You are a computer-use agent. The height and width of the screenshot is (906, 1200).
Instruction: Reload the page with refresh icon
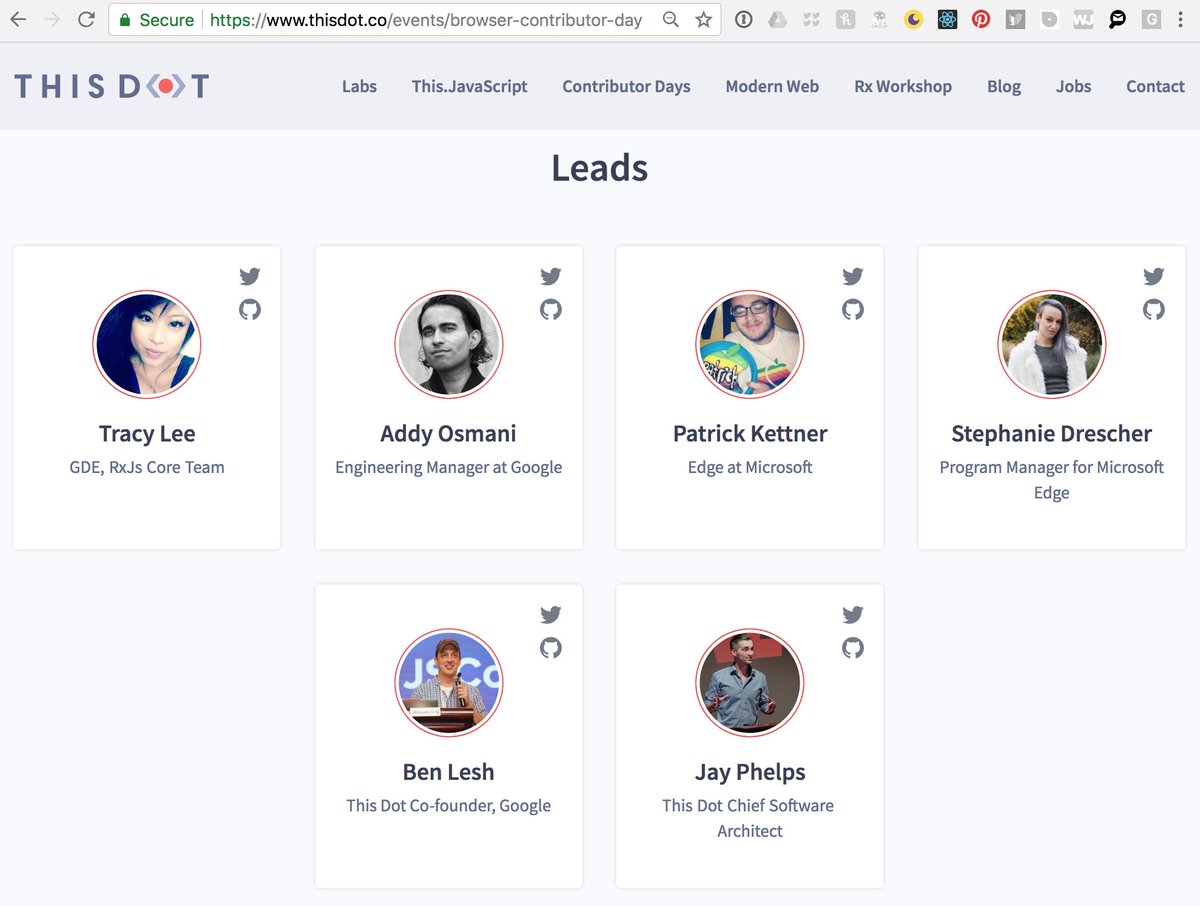[x=87, y=19]
